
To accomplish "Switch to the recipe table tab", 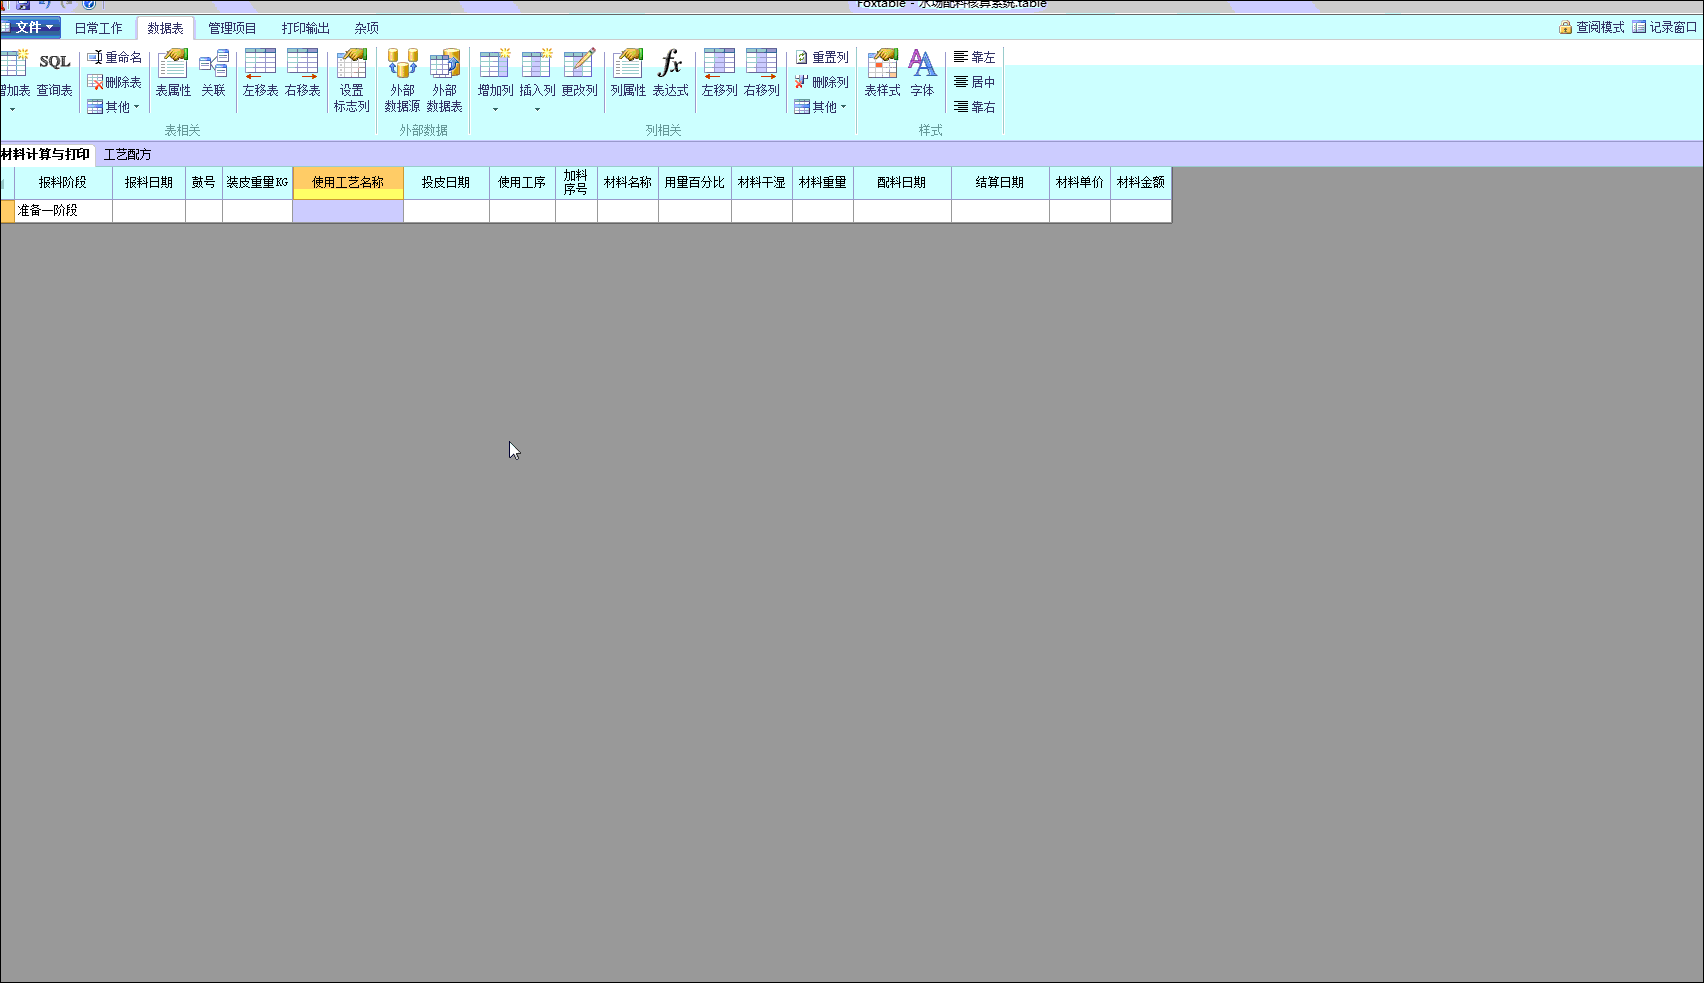I will click(127, 154).
